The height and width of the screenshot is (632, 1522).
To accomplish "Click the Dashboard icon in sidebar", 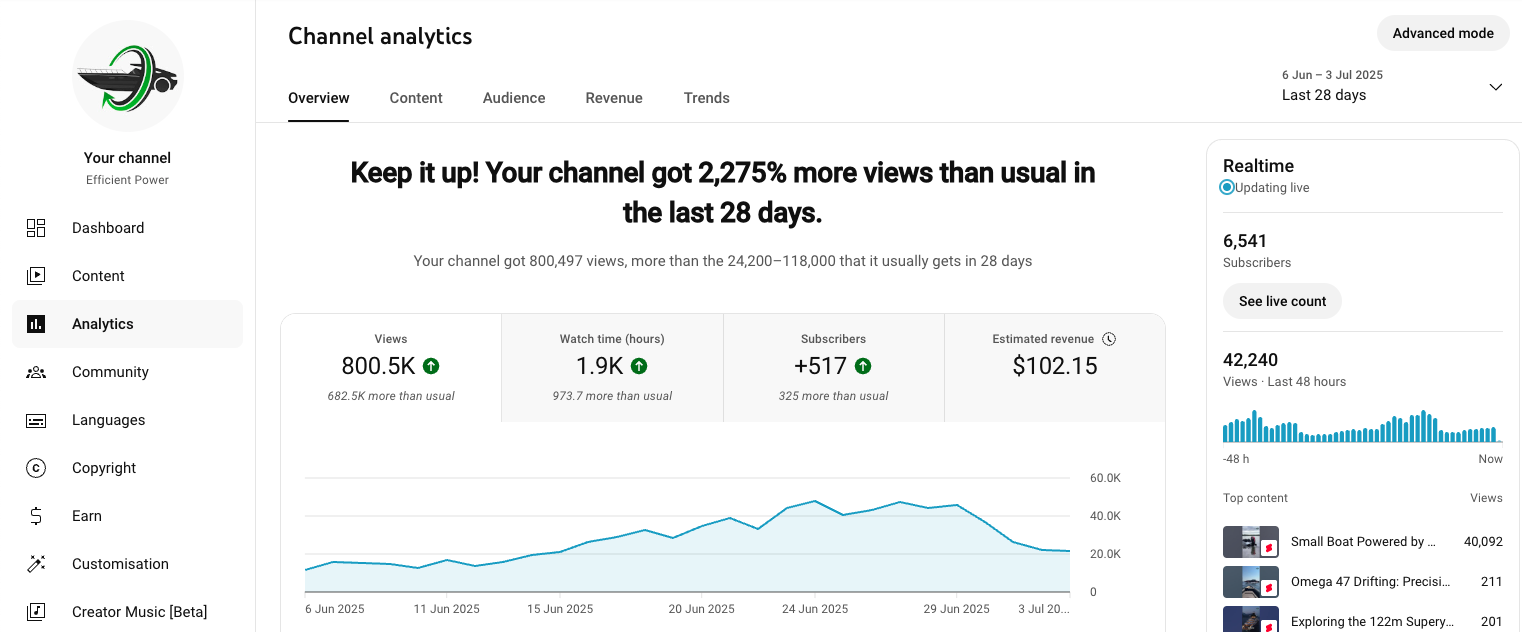I will coord(36,228).
